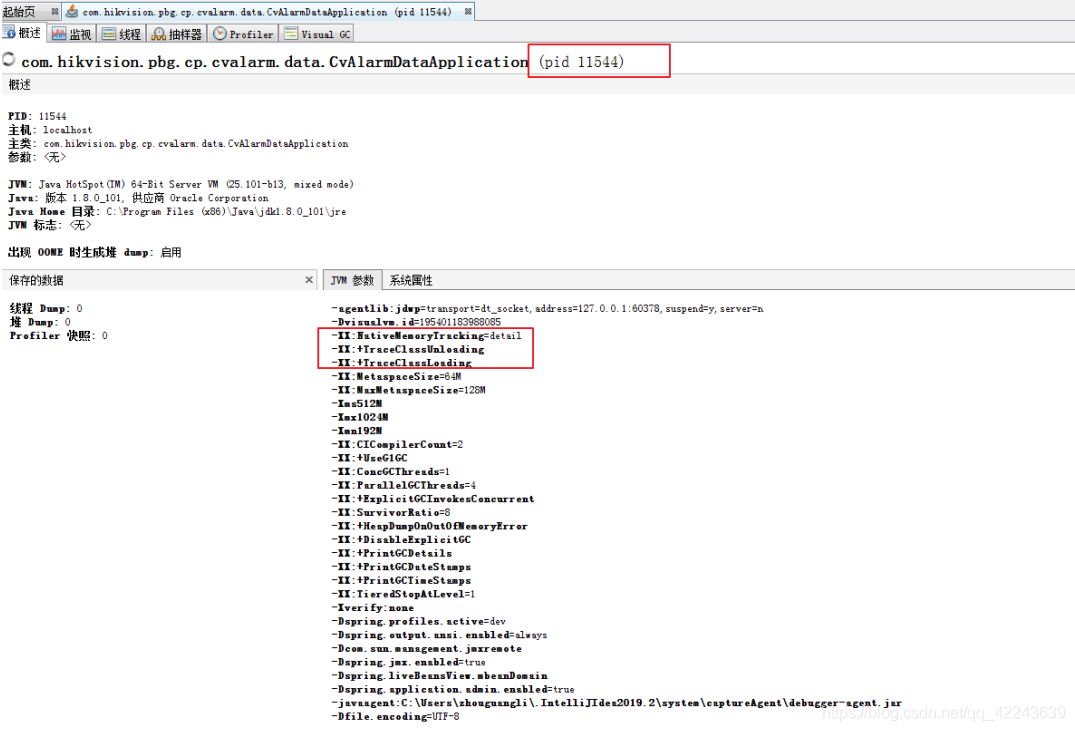This screenshot has width=1075, height=731.
Task: Click the -Dvisualvm.id argument line
Action: point(416,322)
